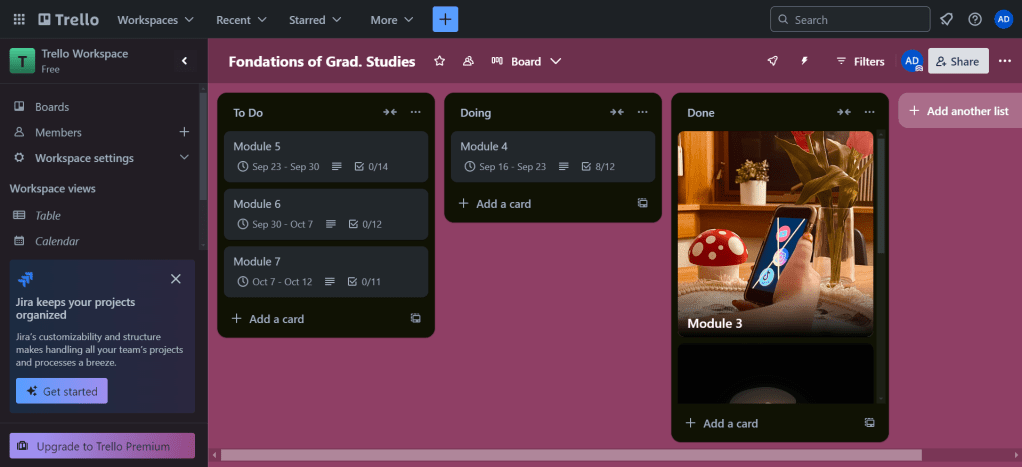Open the automation lightning bolt icon

click(x=804, y=61)
